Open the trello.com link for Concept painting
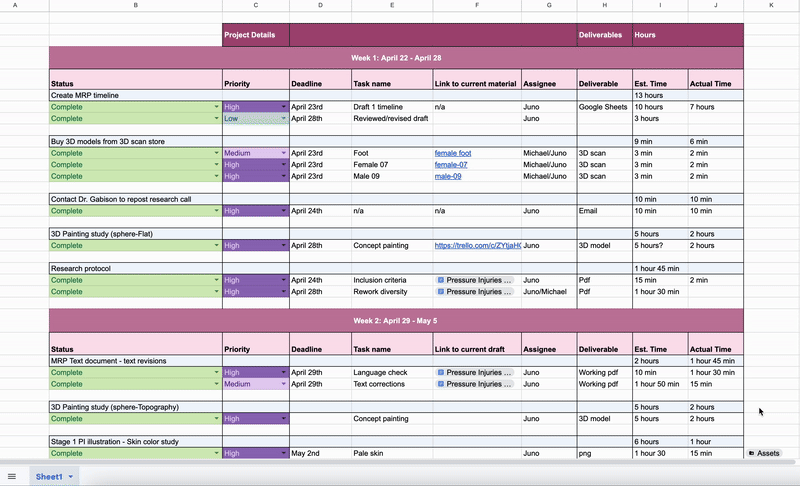Viewport: 800px width, 486px height. [478, 245]
